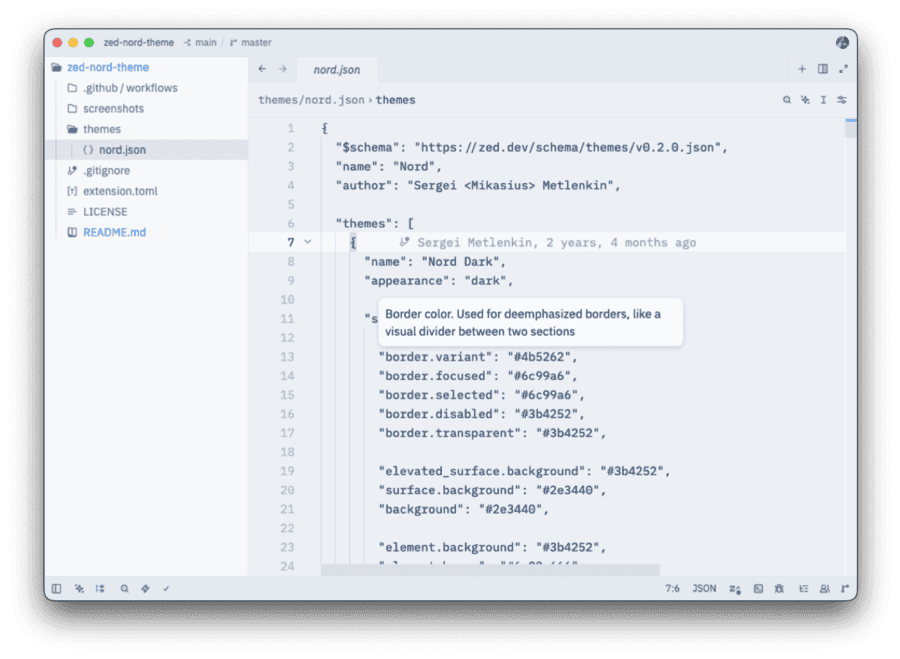Click the "elevated_surface.background" key
Image resolution: width=900 pixels, height=659 pixels.
[482, 471]
